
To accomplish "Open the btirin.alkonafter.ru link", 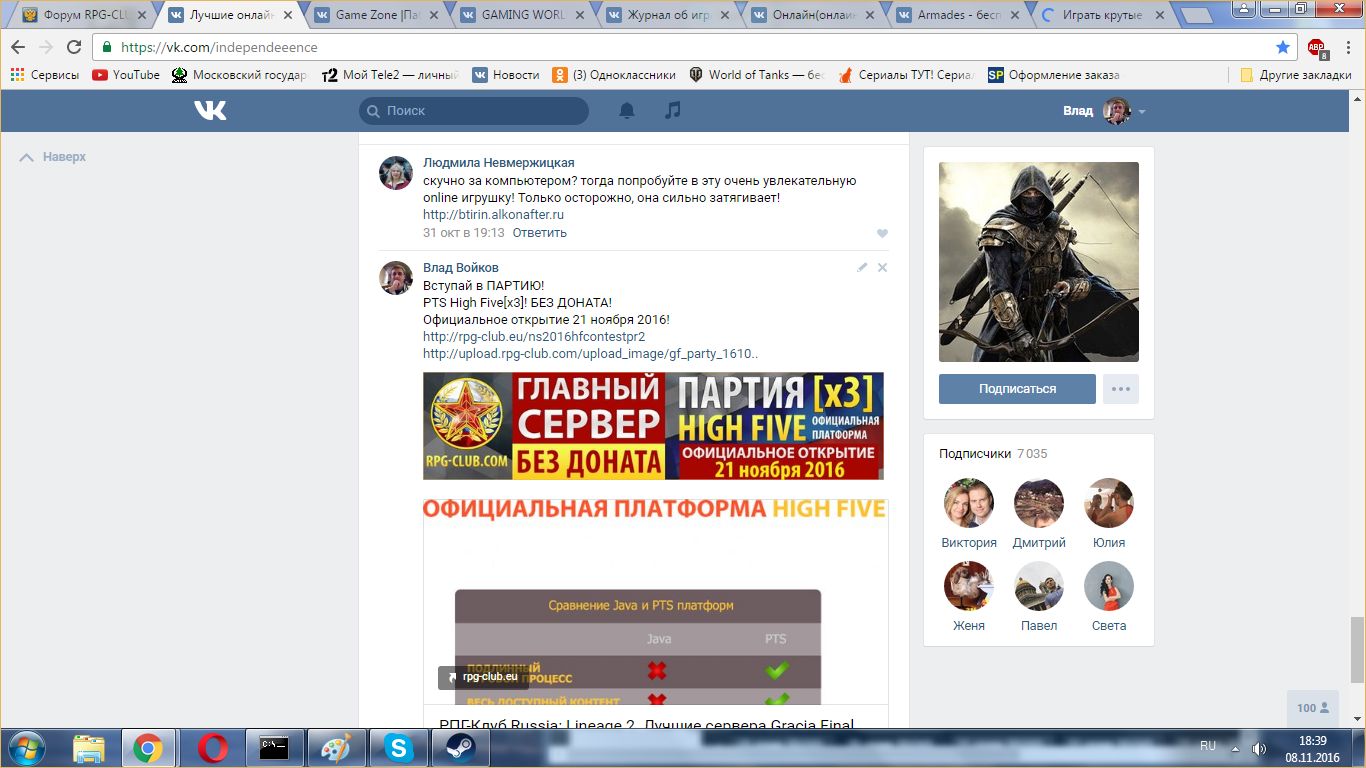I will (493, 215).
